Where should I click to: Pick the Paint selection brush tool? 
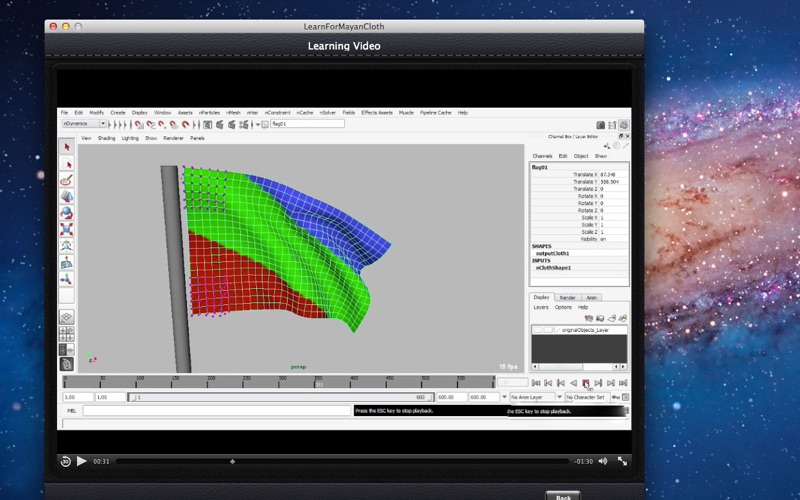(x=66, y=180)
